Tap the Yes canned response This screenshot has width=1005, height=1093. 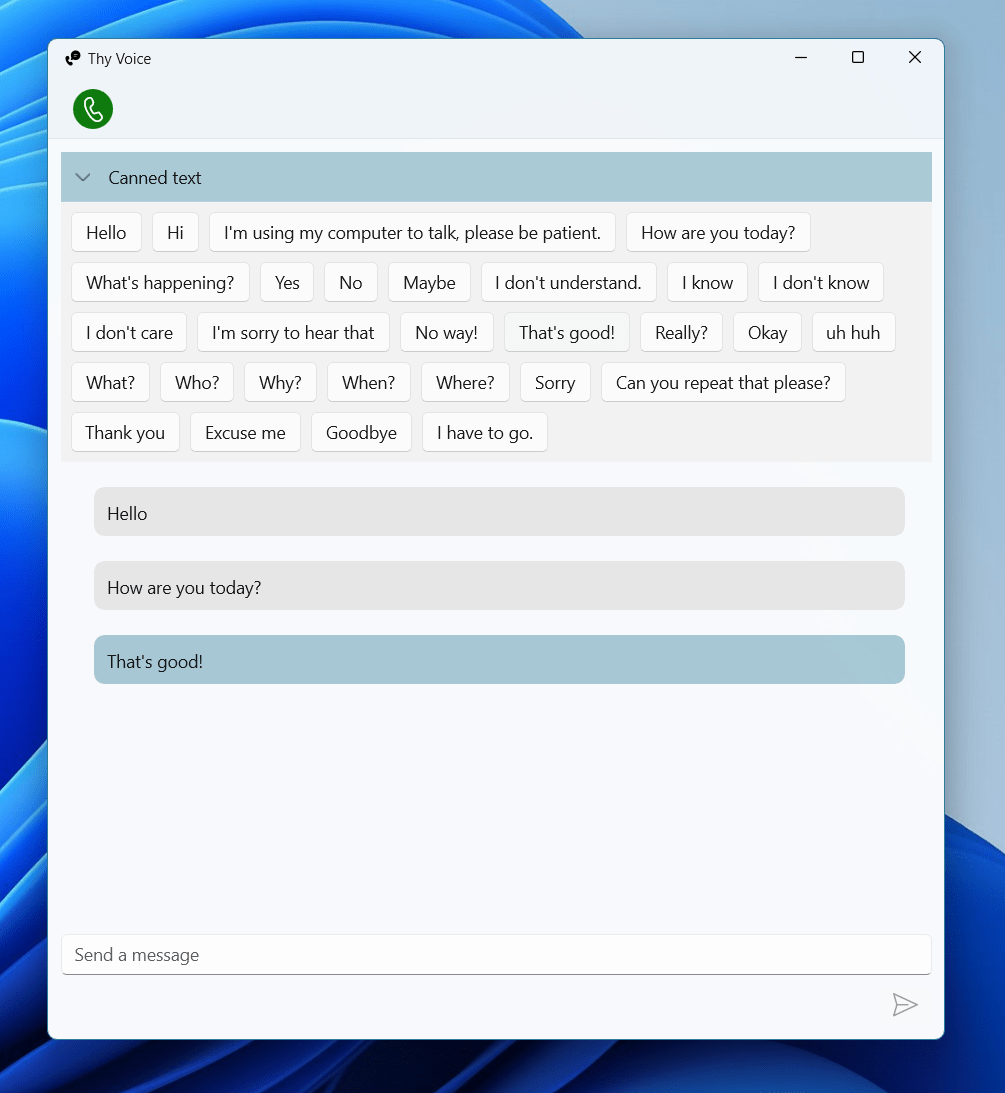coord(287,283)
